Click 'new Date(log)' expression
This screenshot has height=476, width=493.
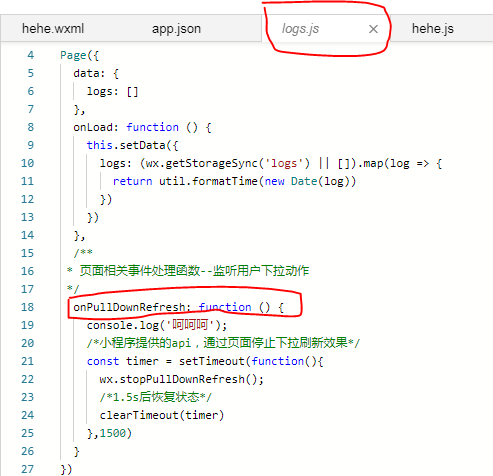pos(307,181)
